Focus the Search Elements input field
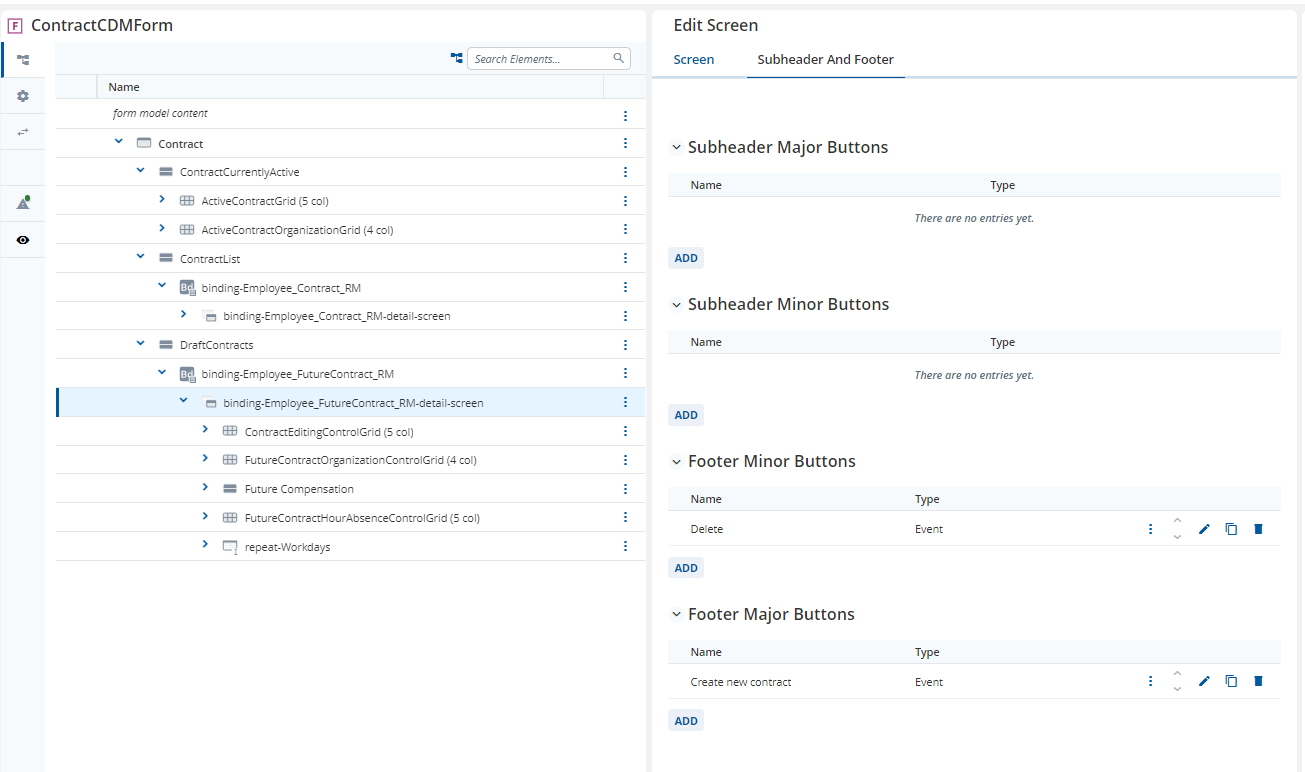 (x=549, y=59)
